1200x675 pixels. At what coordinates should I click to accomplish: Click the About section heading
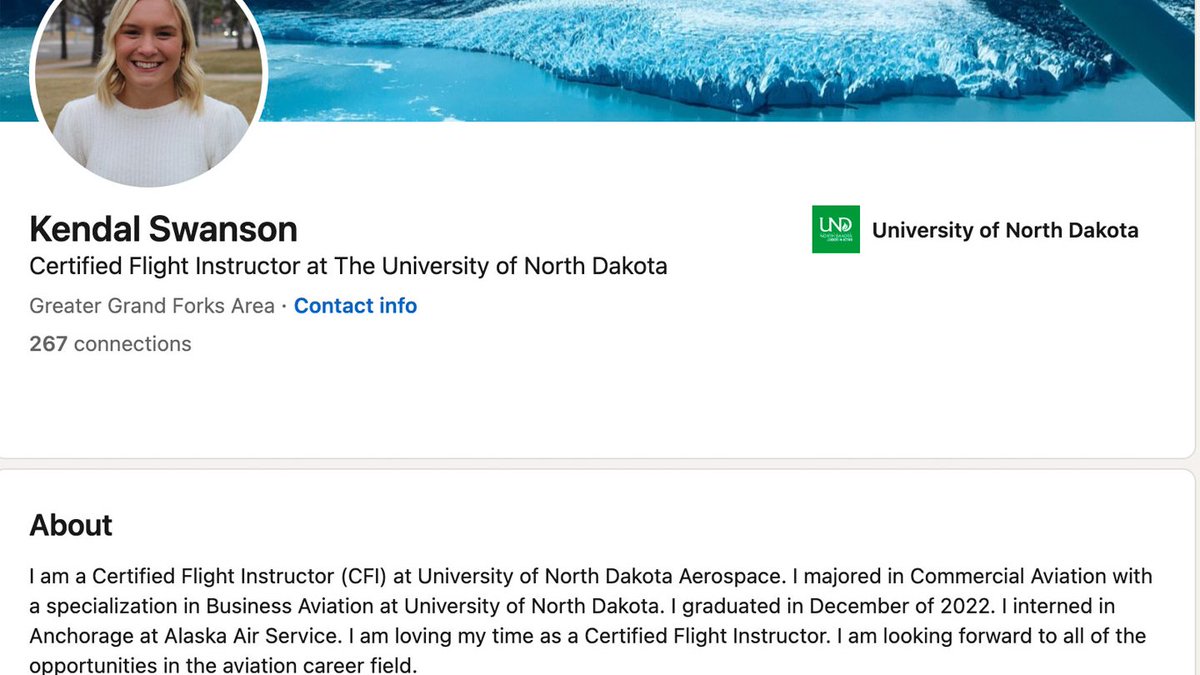(x=71, y=525)
